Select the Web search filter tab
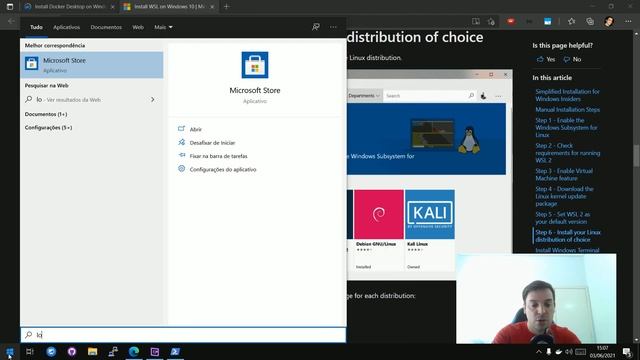Screen dimensions: 640x360 coord(138,27)
